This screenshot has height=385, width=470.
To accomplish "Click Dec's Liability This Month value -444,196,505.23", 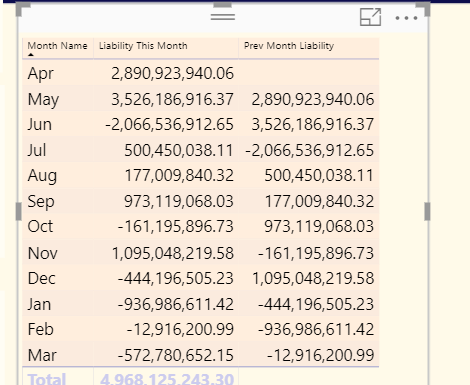I will point(176,279).
